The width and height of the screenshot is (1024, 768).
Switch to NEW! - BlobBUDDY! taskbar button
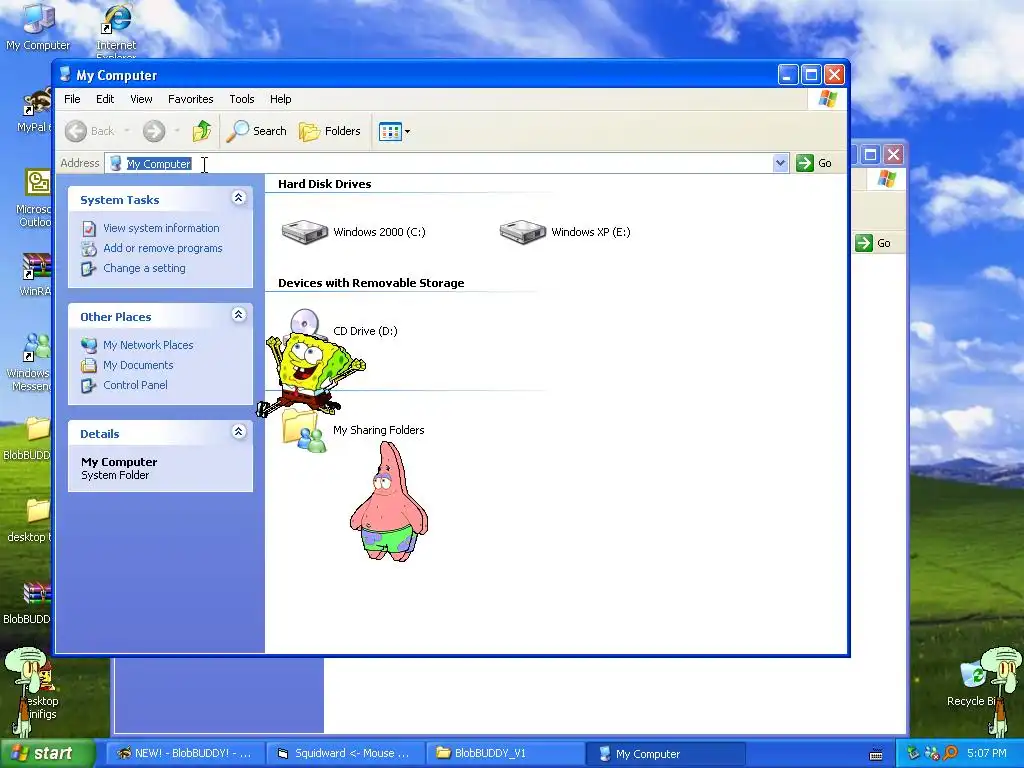[x=185, y=754]
